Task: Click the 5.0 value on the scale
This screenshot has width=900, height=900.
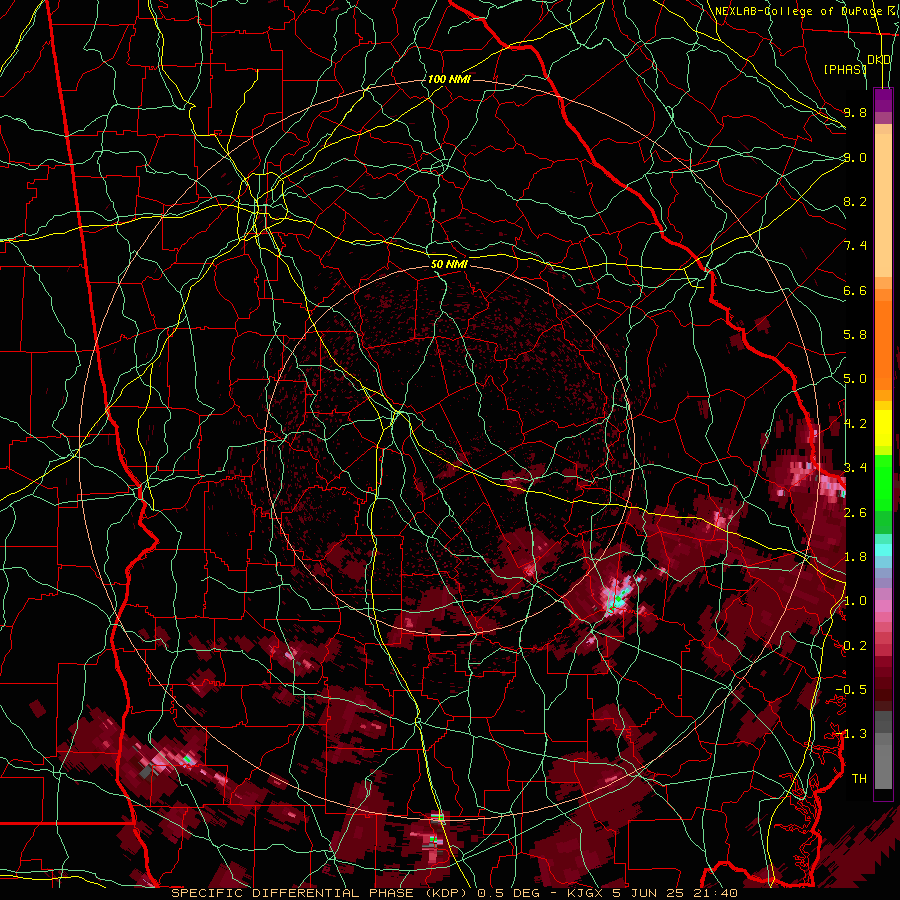Action: 855,379
